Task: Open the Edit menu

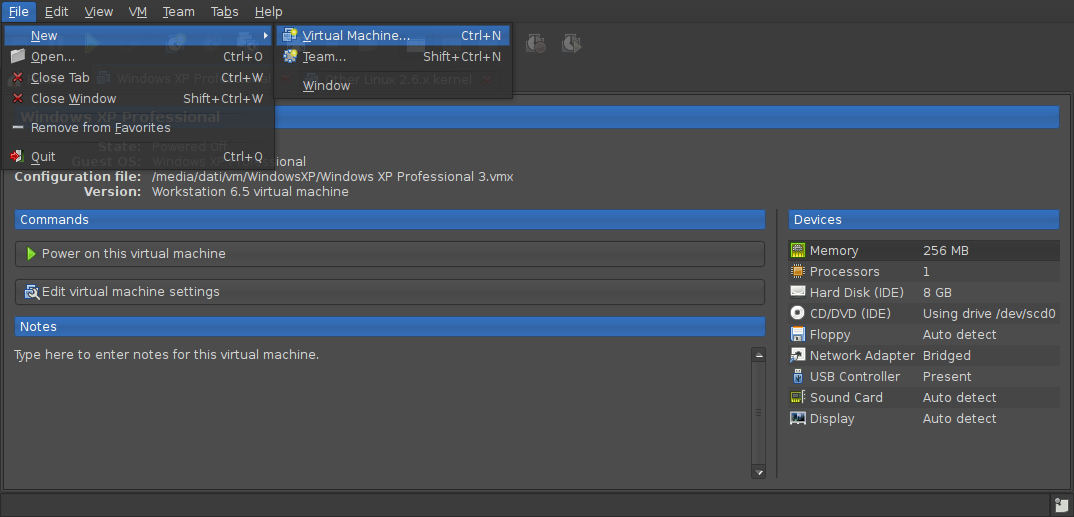Action: (56, 12)
